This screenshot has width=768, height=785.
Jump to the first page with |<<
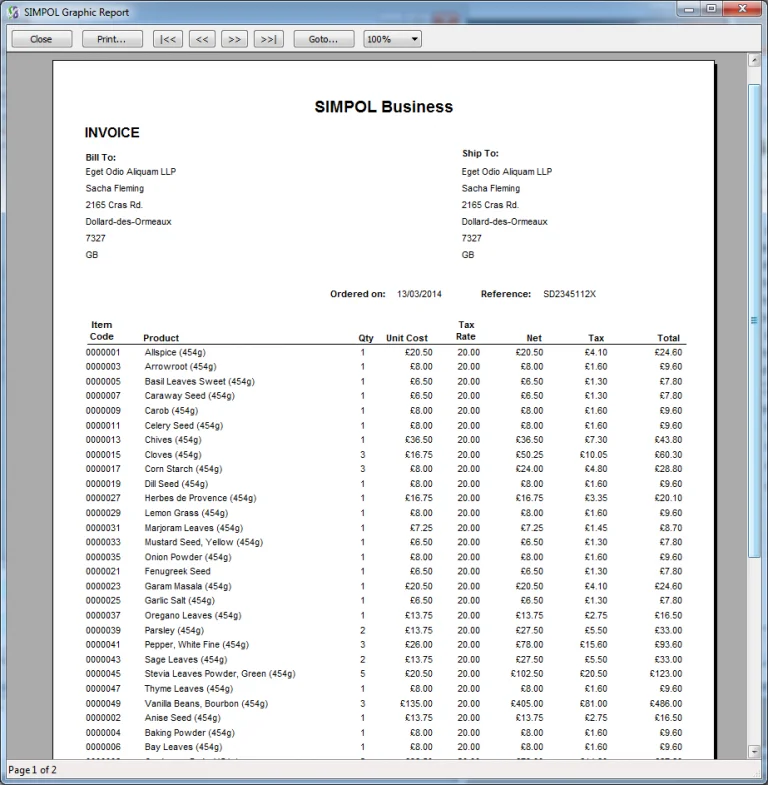point(167,39)
